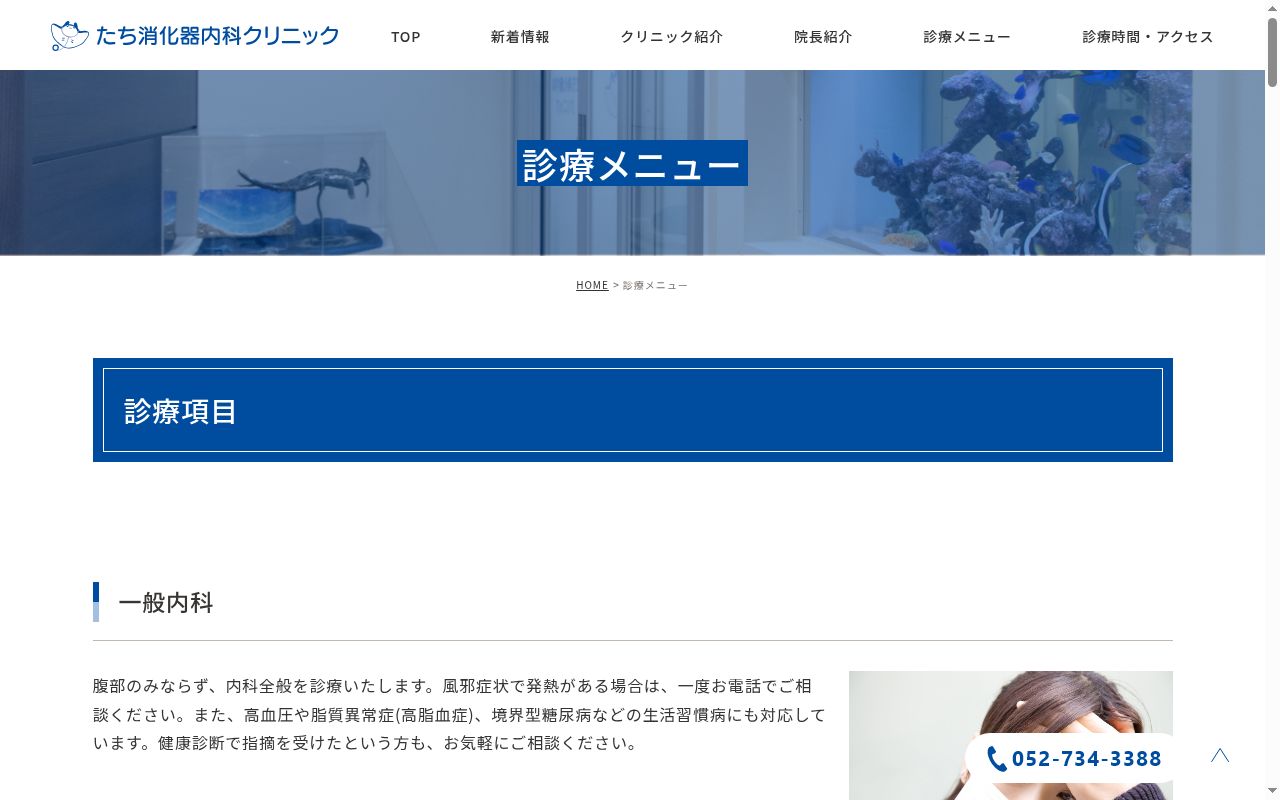The image size is (1280, 800).
Task: Open the TOP menu item
Action: pyautogui.click(x=406, y=36)
